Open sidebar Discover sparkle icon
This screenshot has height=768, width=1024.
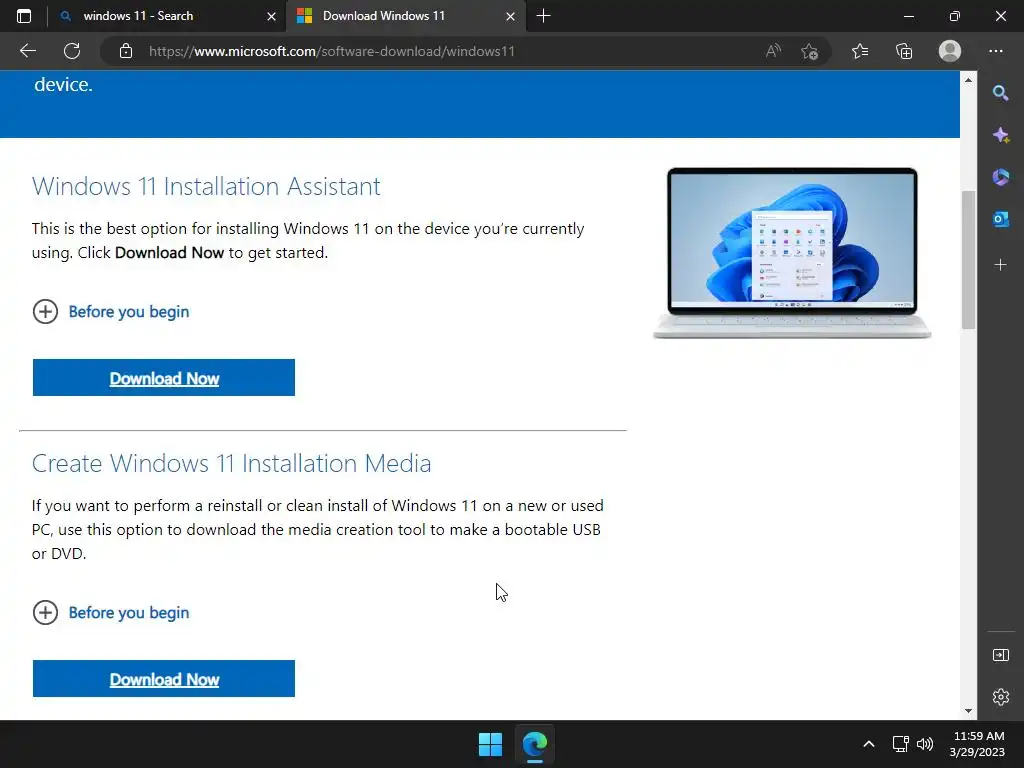[1000, 135]
